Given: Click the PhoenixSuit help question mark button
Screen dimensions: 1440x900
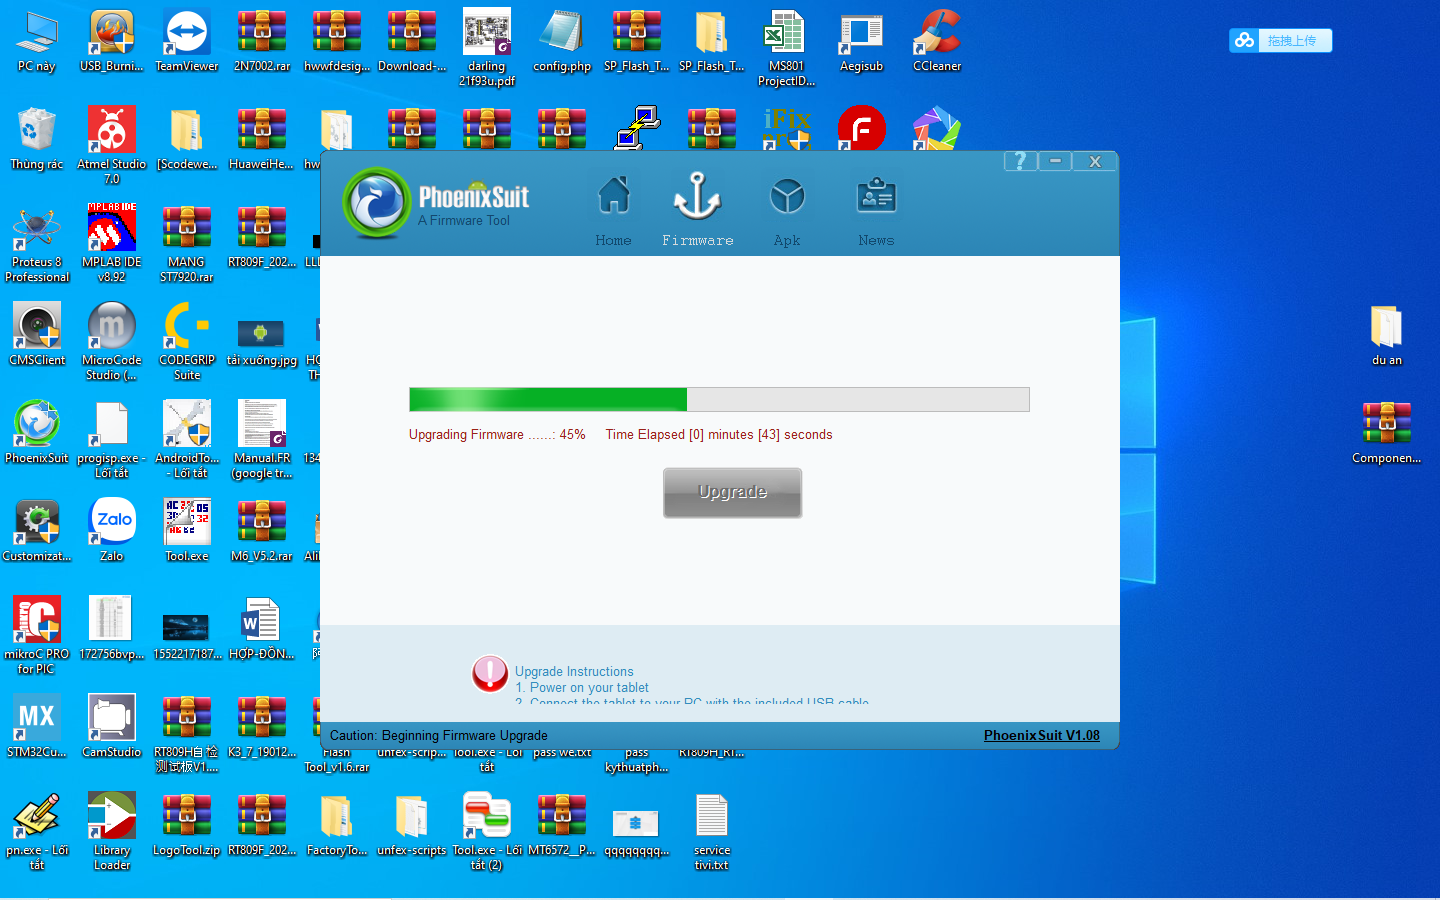Looking at the screenshot, I should pyautogui.click(x=1020, y=161).
